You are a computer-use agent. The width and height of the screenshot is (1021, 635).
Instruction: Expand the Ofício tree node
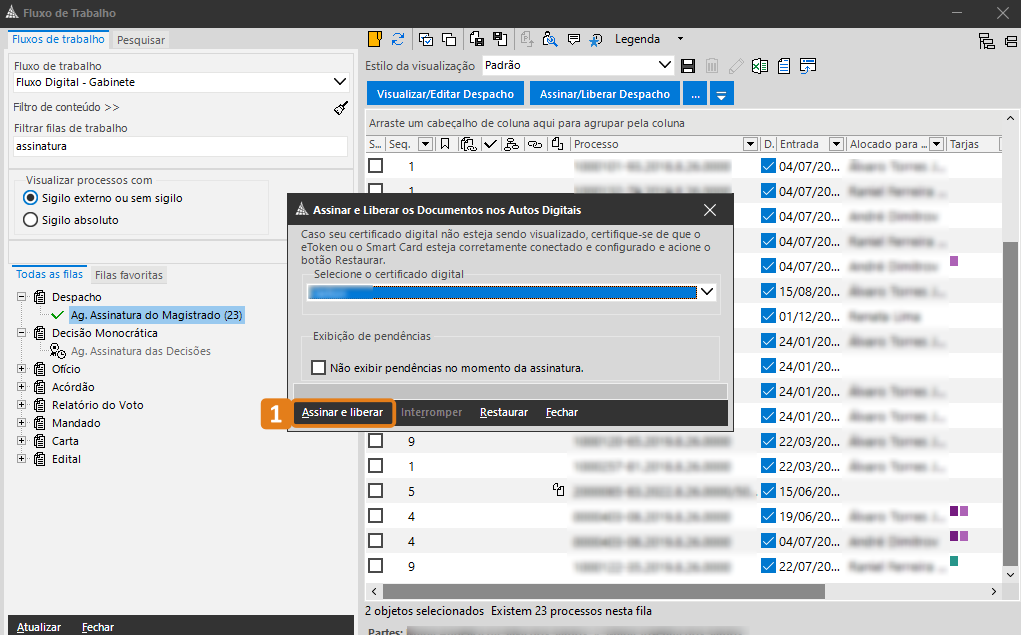point(21,369)
